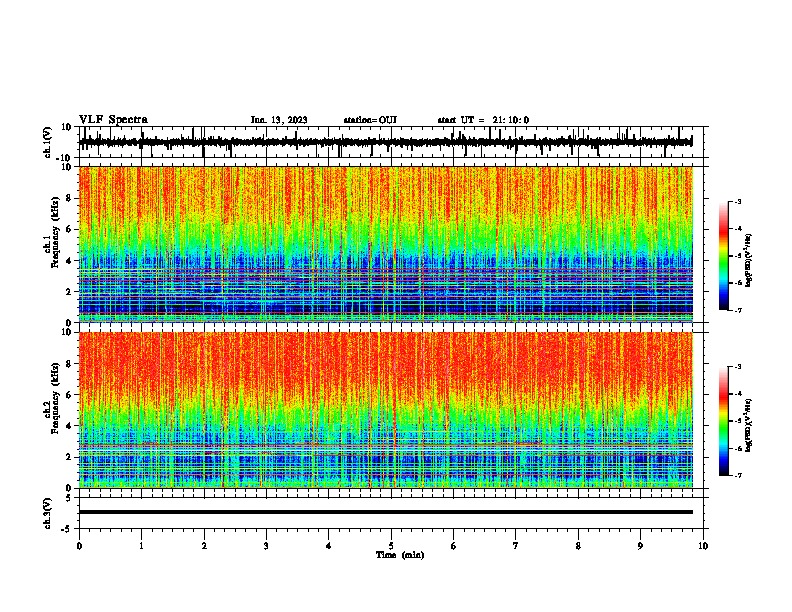Click the "VLF Spectra" plot title
Viewport: 792px width, 612px height.
113,119
